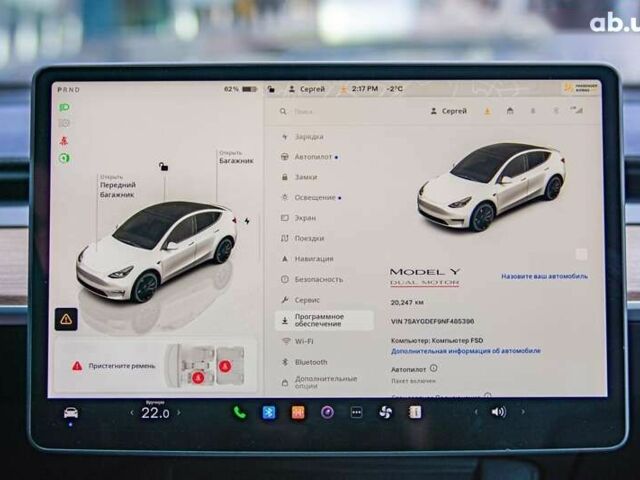Tap the Model Y Dual Motor badge

click(425, 277)
